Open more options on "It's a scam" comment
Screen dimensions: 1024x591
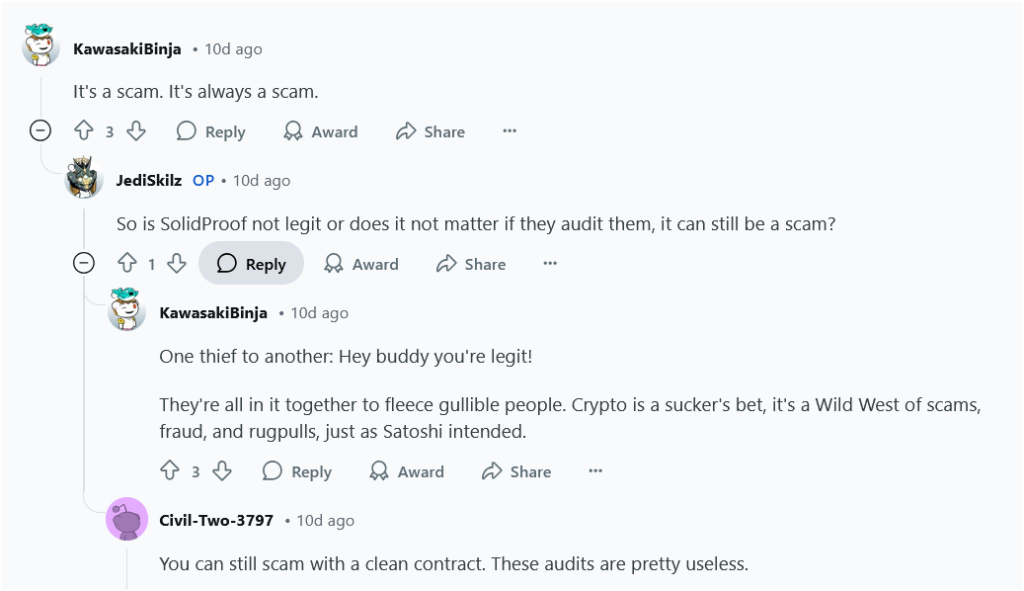coord(510,132)
